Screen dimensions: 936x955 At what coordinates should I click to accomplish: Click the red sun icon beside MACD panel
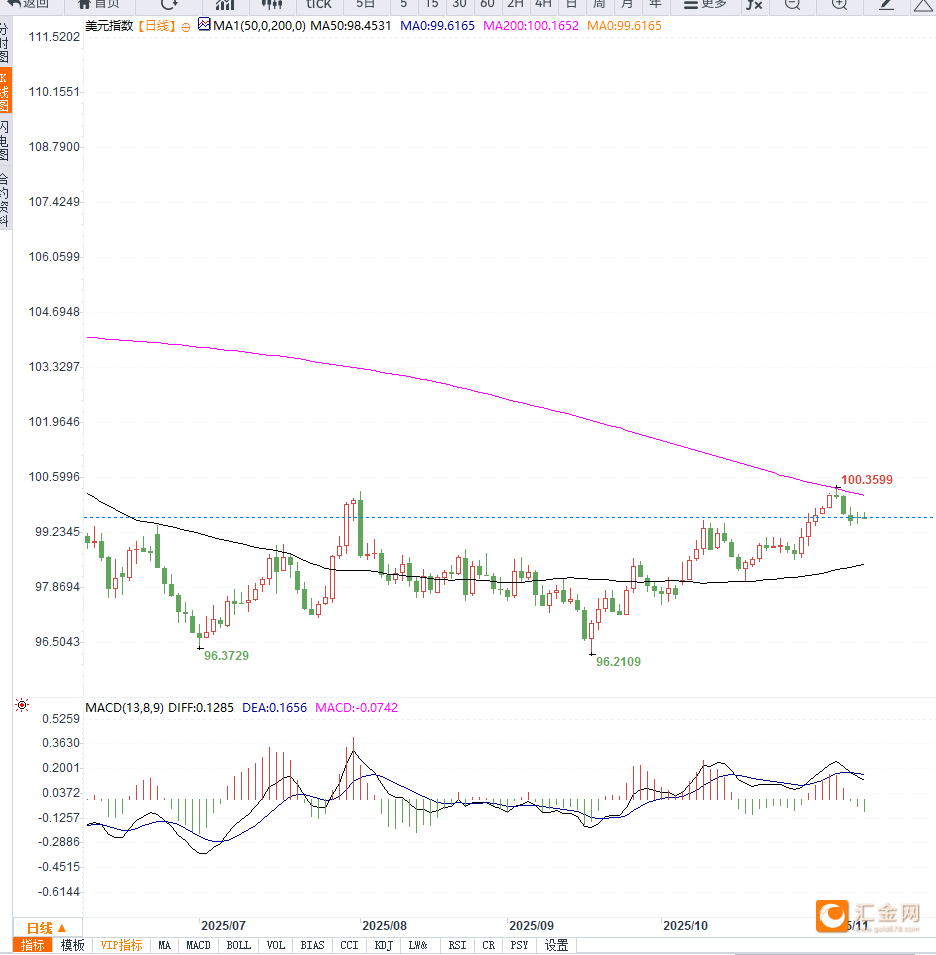22,705
